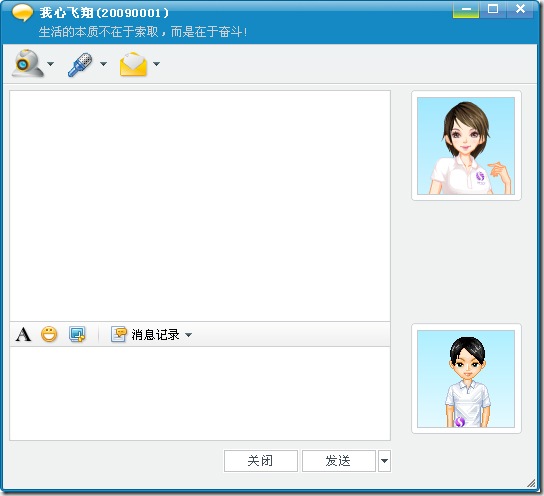Click your own male avatar picture
The image size is (544, 496).
(466, 379)
